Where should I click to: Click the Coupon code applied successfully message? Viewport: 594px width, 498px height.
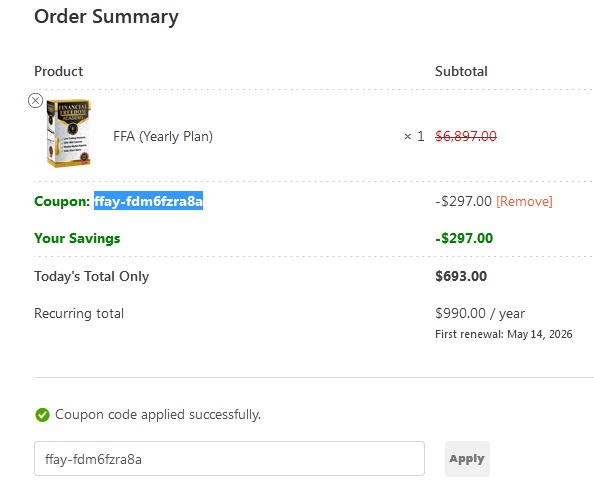tap(158, 415)
